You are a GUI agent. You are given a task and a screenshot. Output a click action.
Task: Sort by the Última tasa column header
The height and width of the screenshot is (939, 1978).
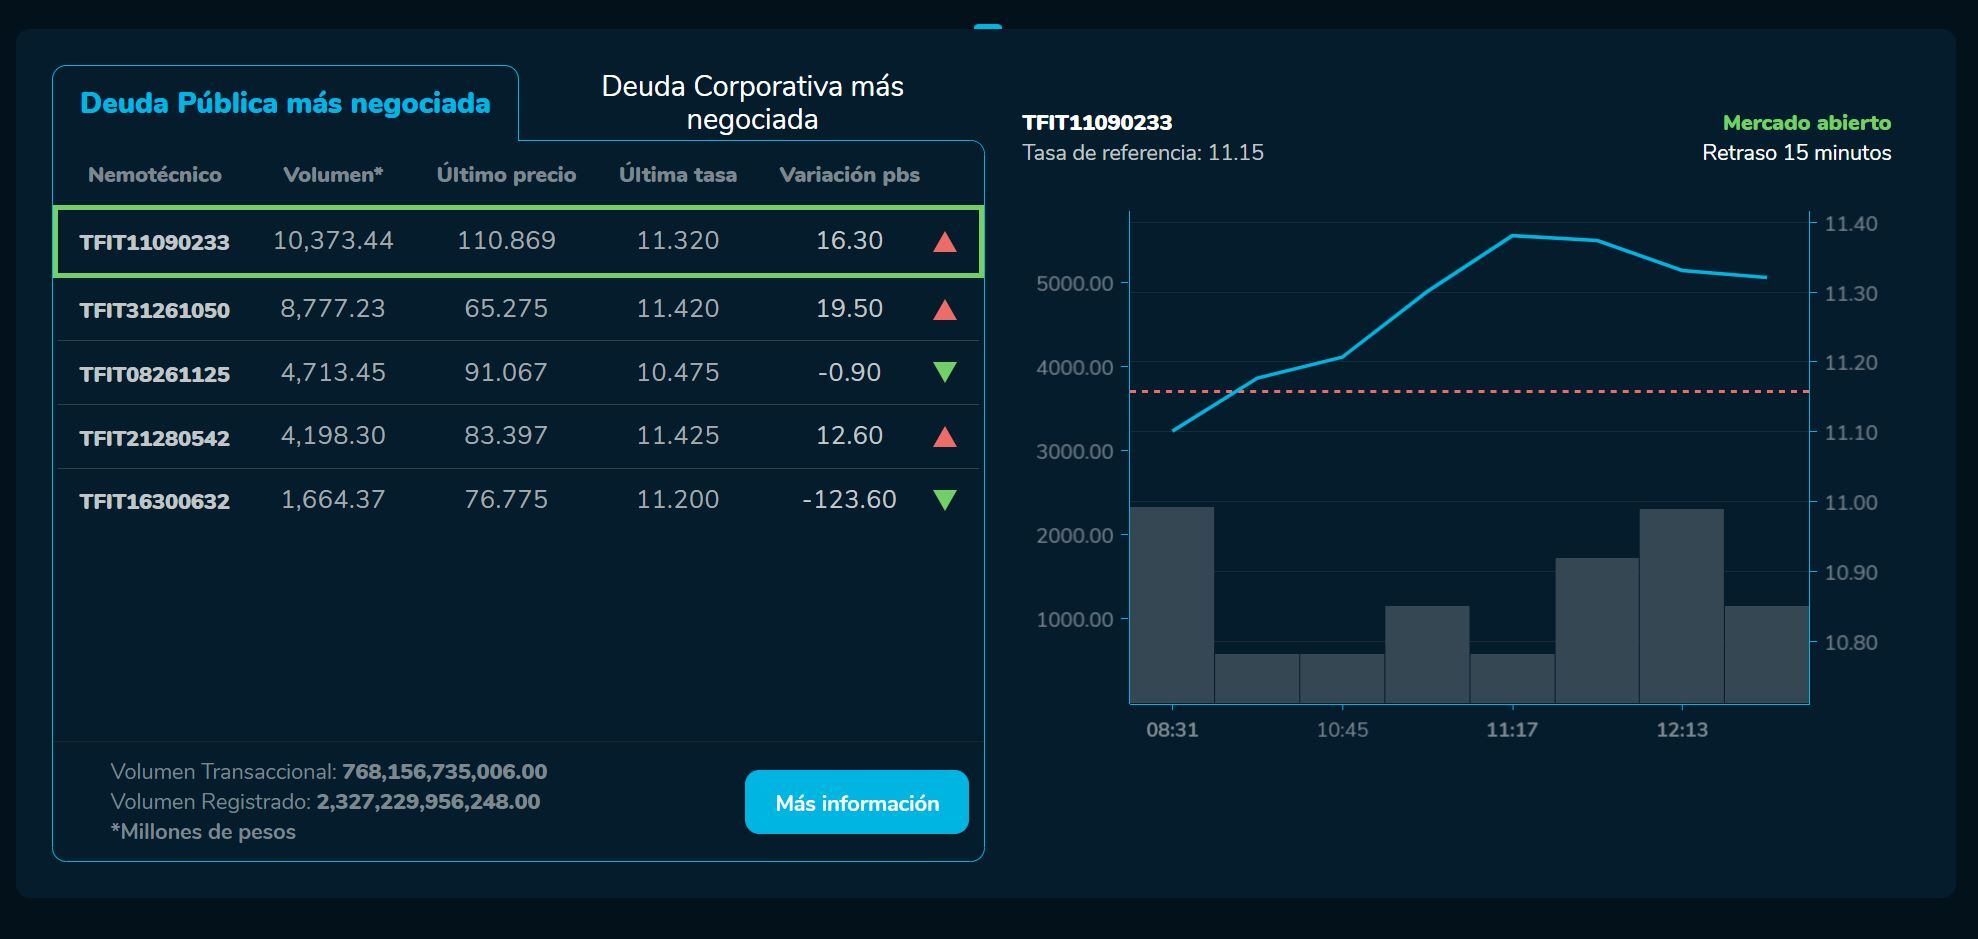tap(678, 173)
